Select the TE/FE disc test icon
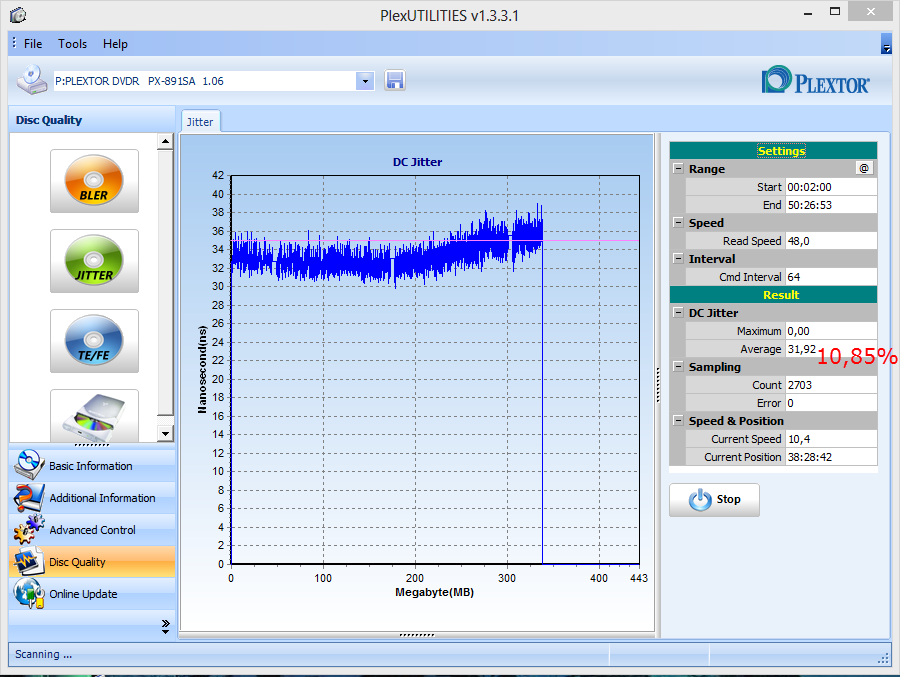Screen dimensions: 900x677 94,341
